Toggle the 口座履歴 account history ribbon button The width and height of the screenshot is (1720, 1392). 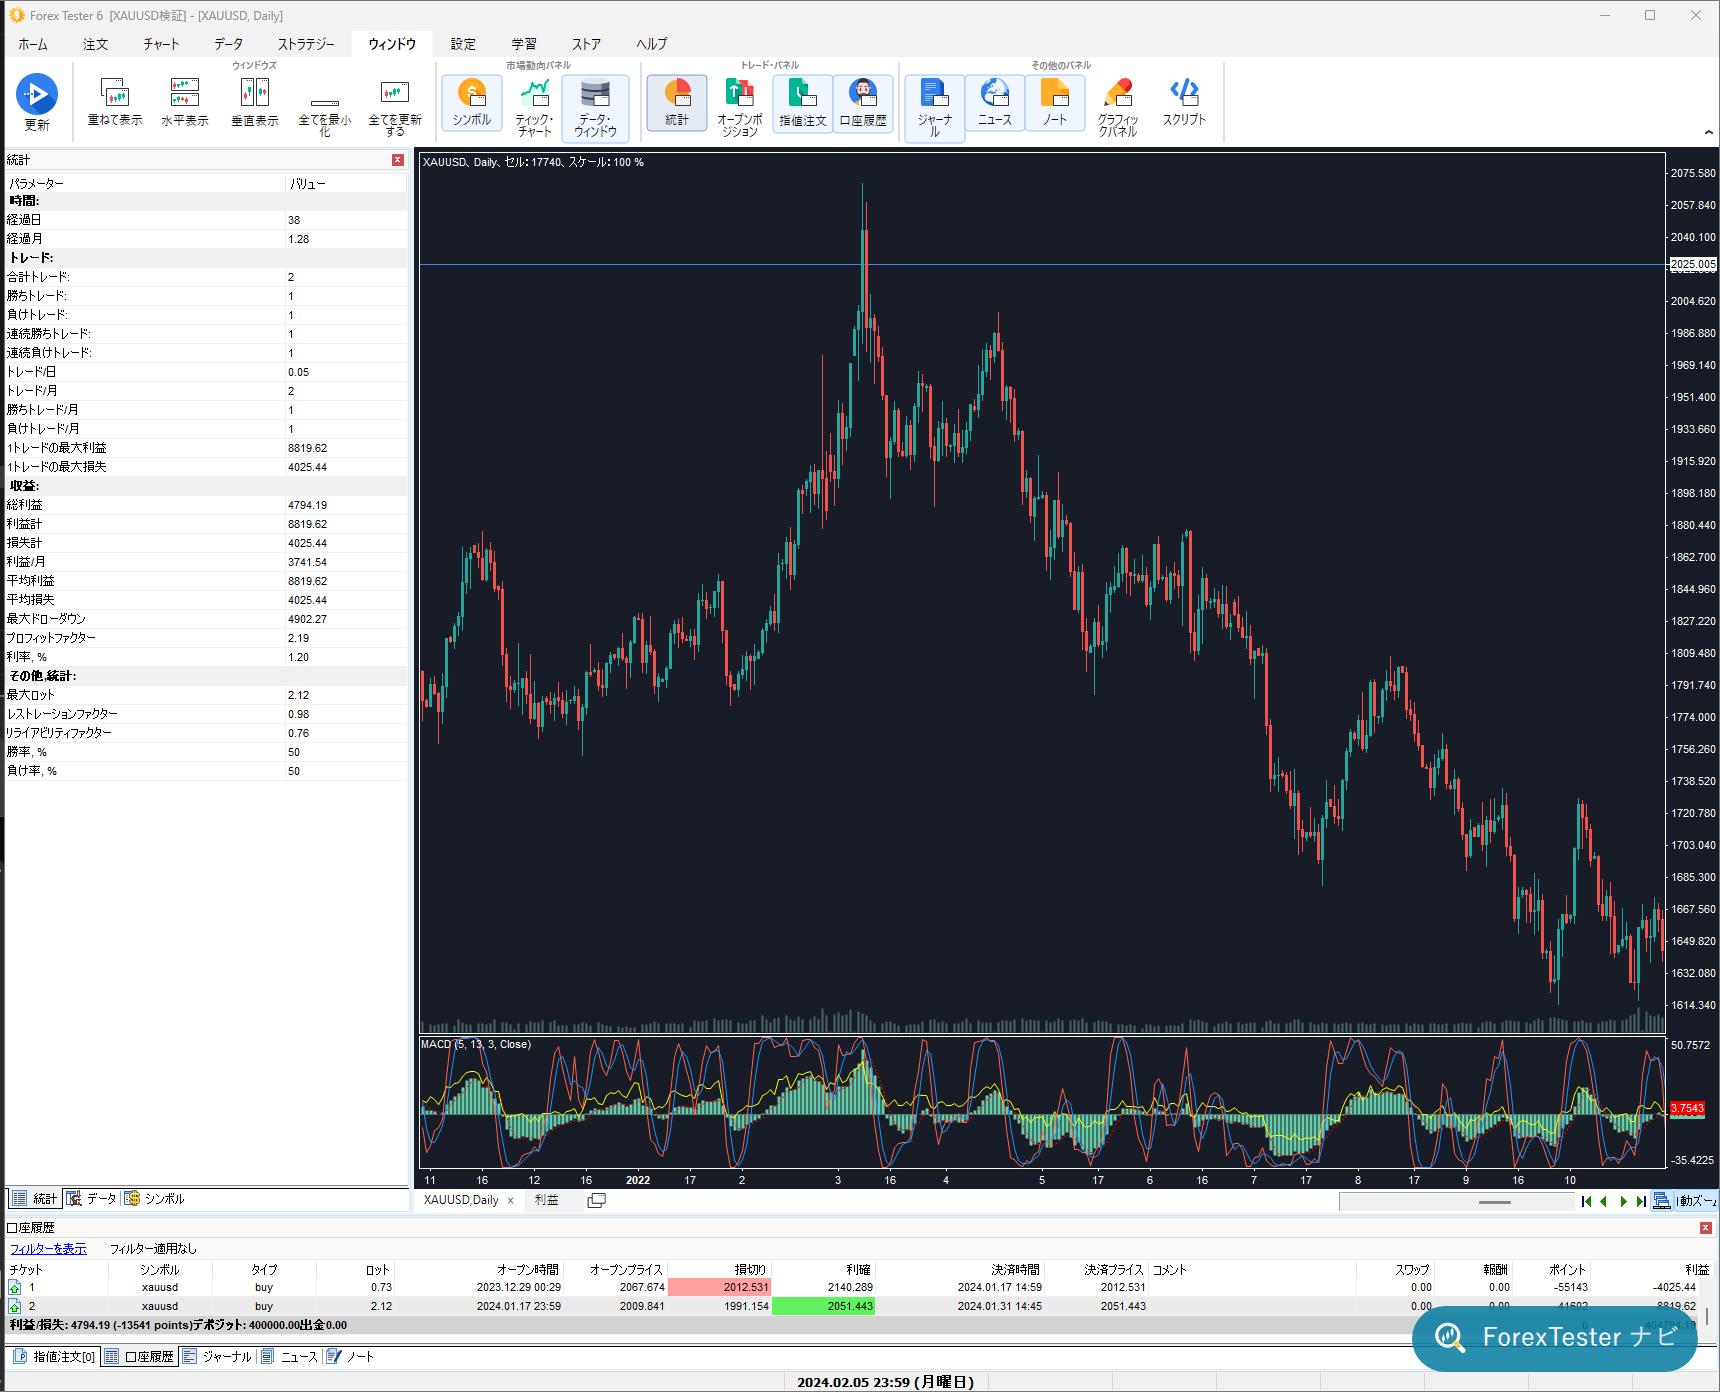pyautogui.click(x=863, y=103)
